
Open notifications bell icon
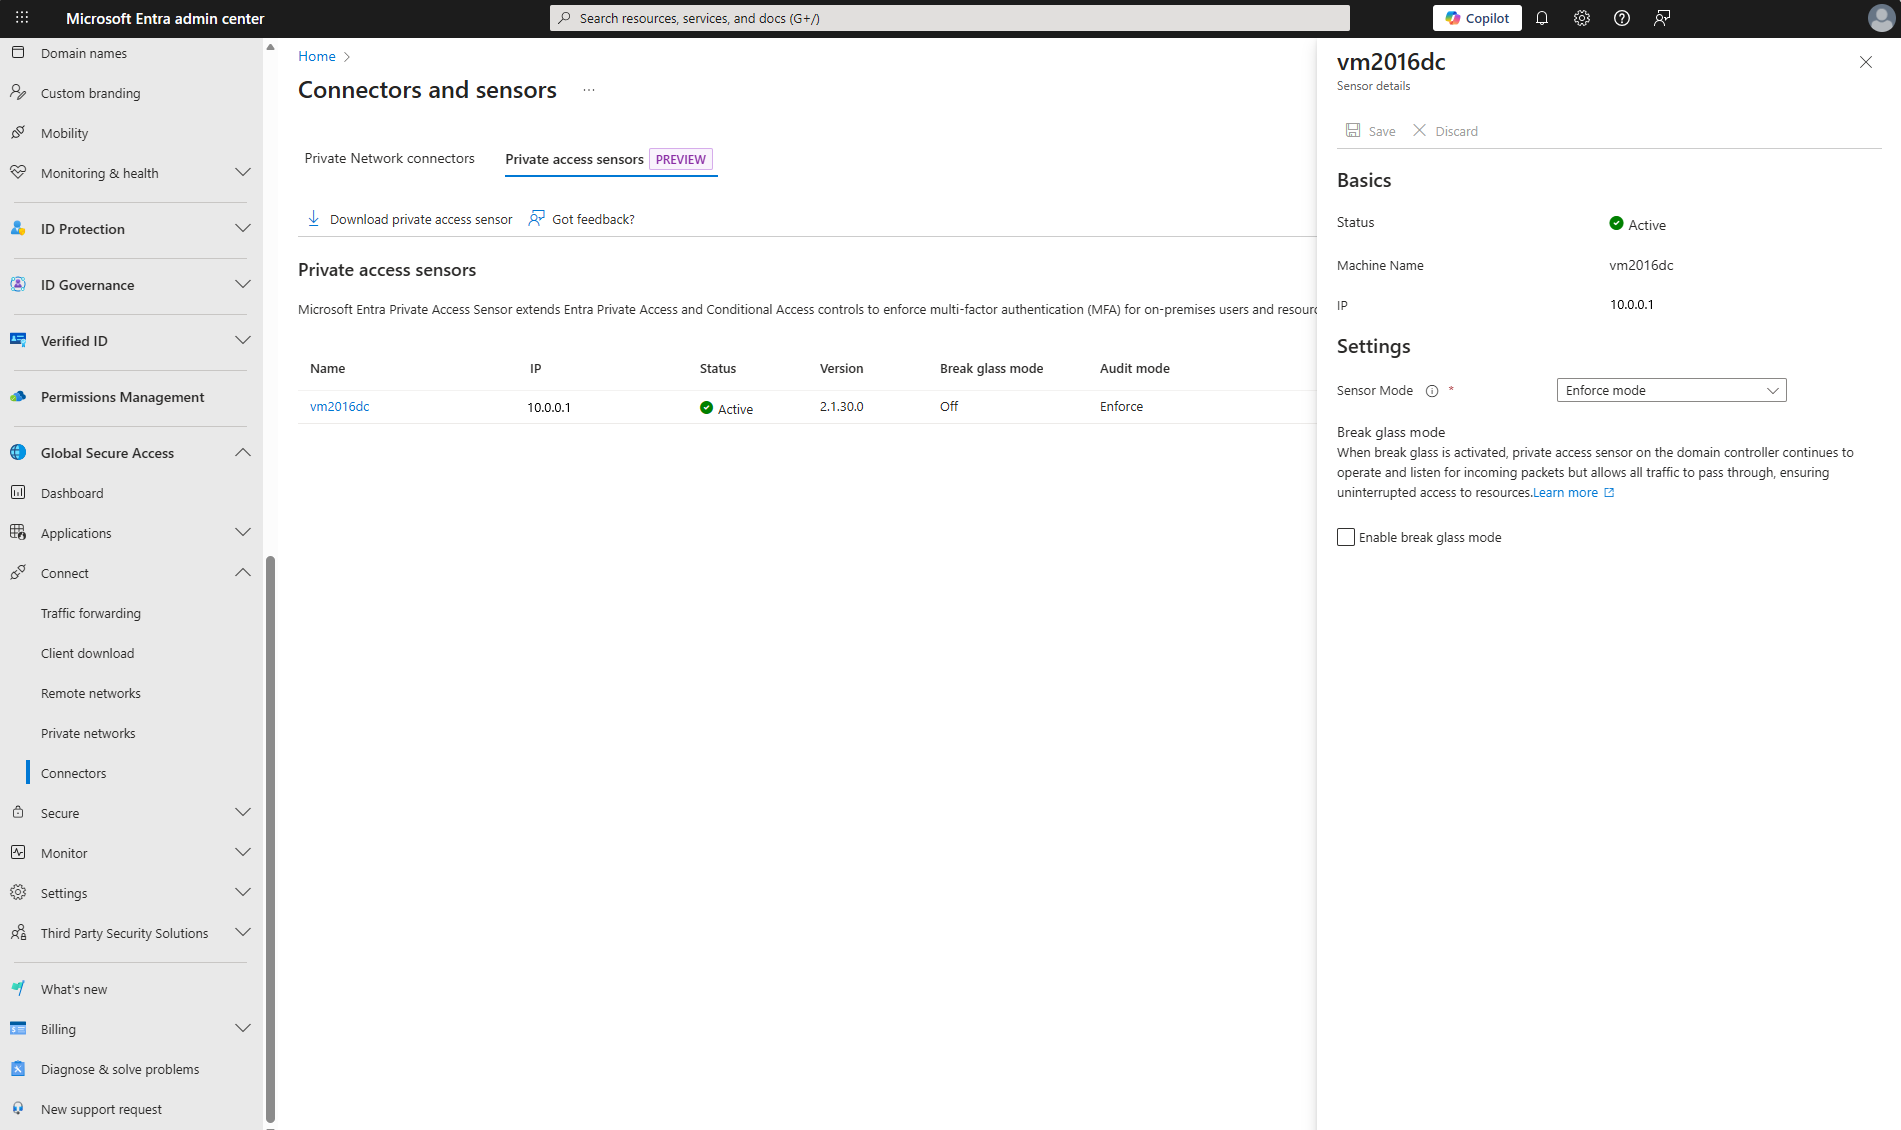pyautogui.click(x=1542, y=18)
